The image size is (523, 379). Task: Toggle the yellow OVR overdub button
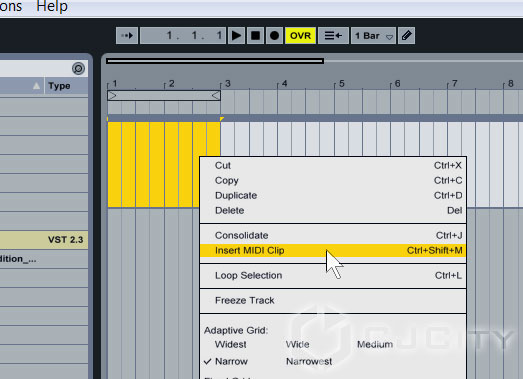coord(300,35)
